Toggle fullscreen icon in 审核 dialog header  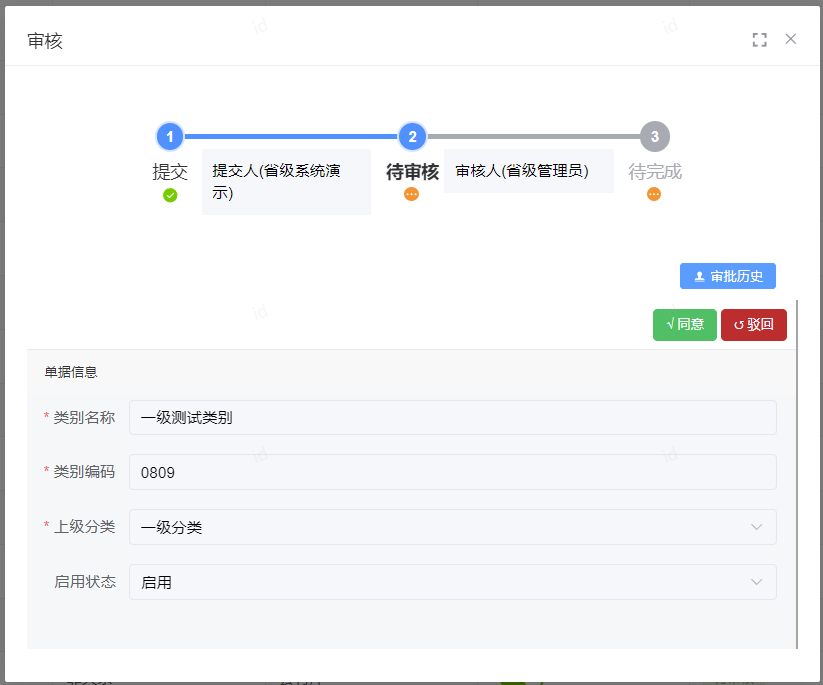[759, 40]
